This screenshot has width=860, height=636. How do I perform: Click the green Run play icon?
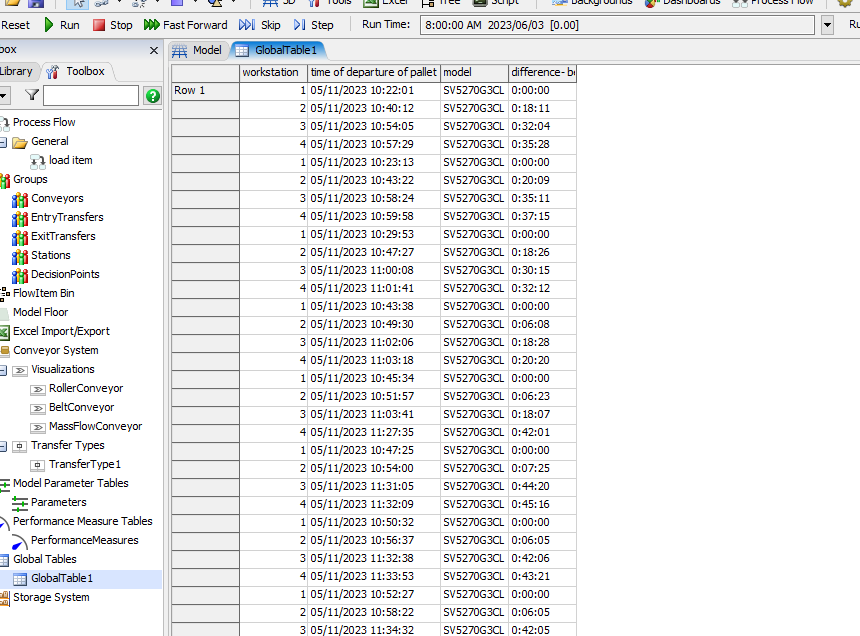pos(49,25)
